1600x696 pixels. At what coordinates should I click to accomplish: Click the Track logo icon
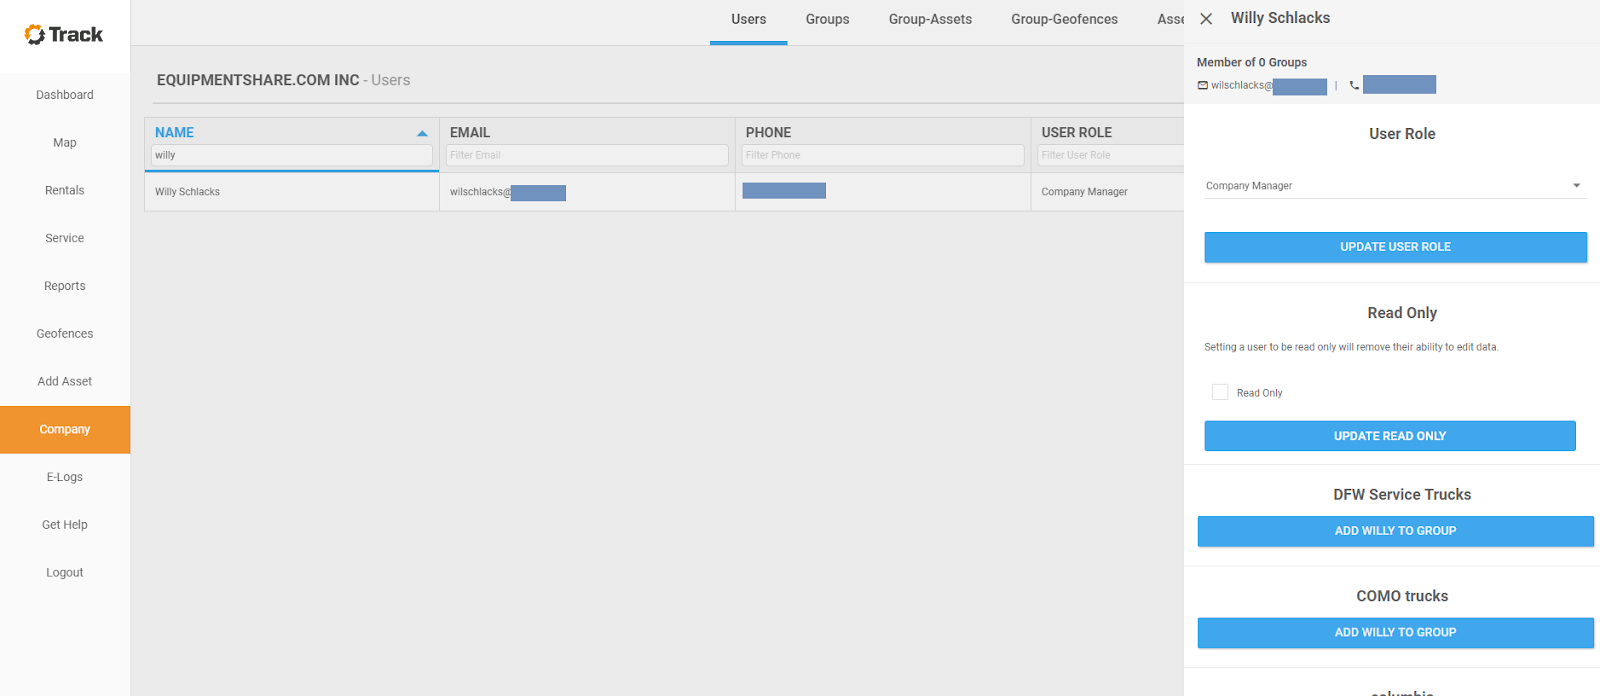click(35, 35)
